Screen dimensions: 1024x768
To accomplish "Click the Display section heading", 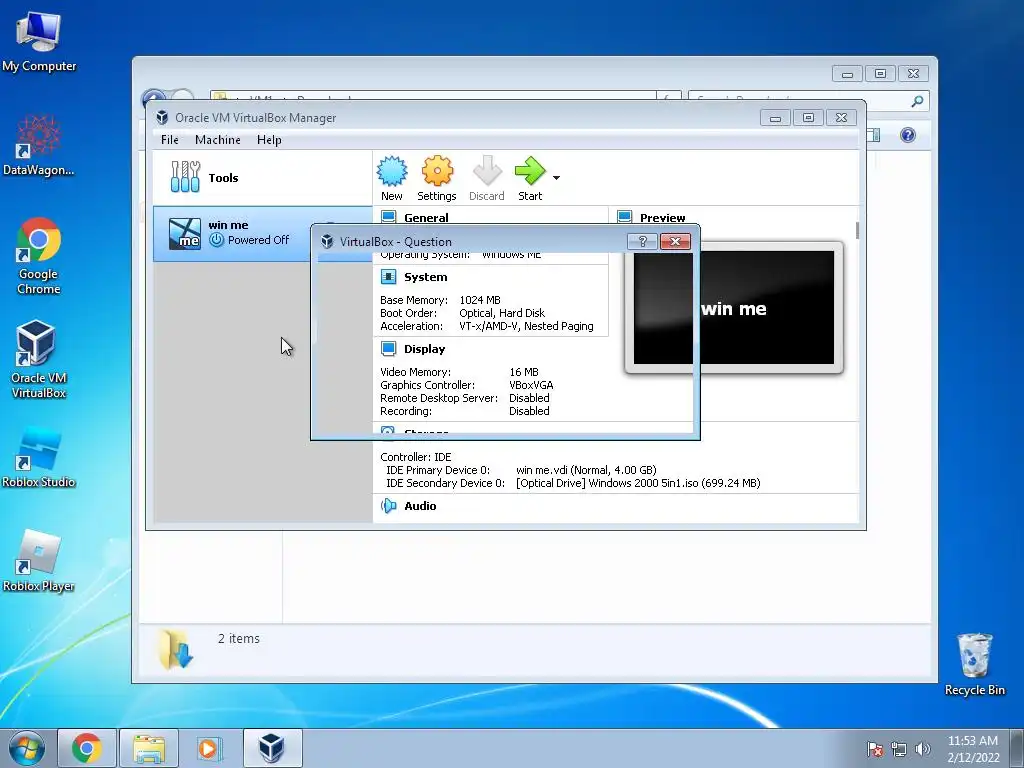I will click(x=424, y=349).
